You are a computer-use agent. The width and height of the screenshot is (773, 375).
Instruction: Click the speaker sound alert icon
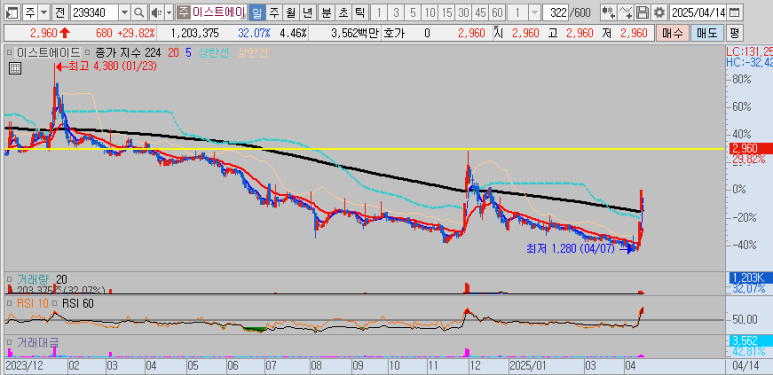click(156, 12)
